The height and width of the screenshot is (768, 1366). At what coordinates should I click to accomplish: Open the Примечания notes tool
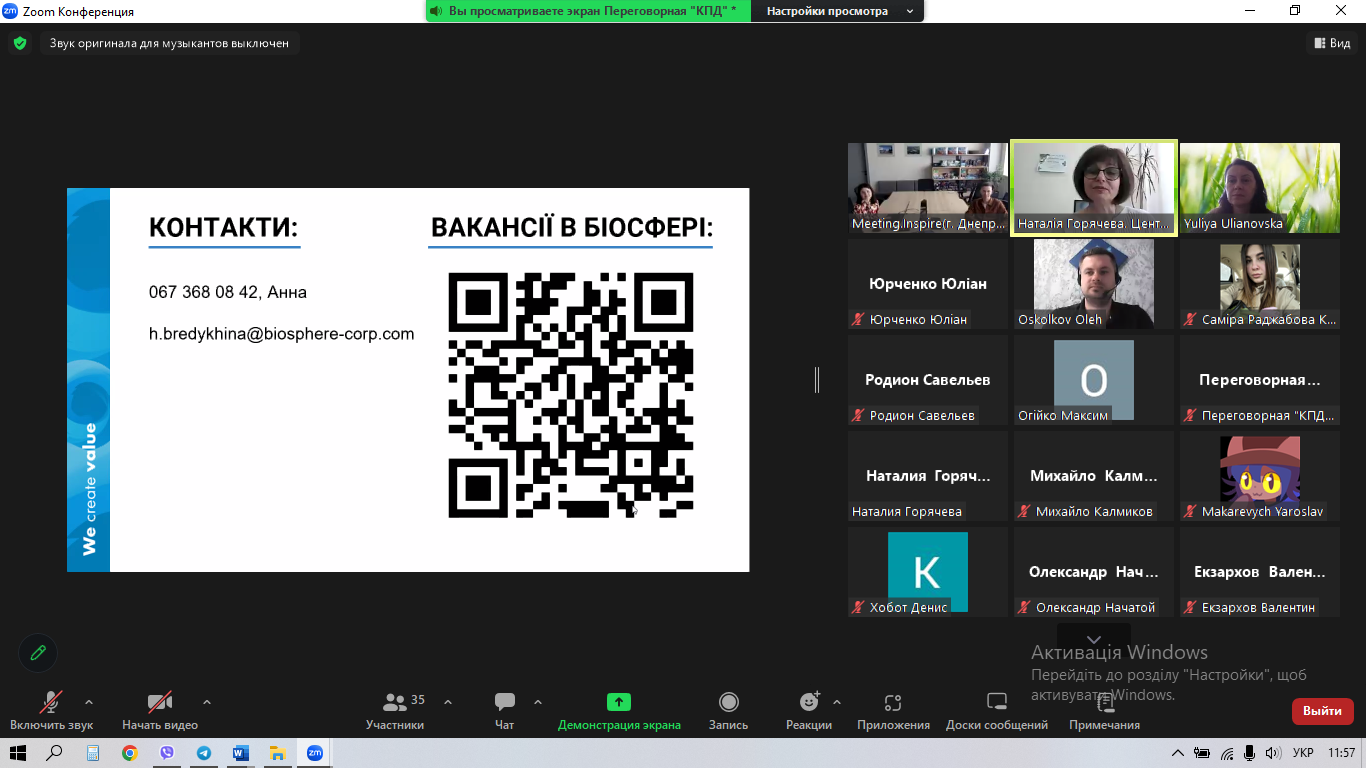[1104, 711]
